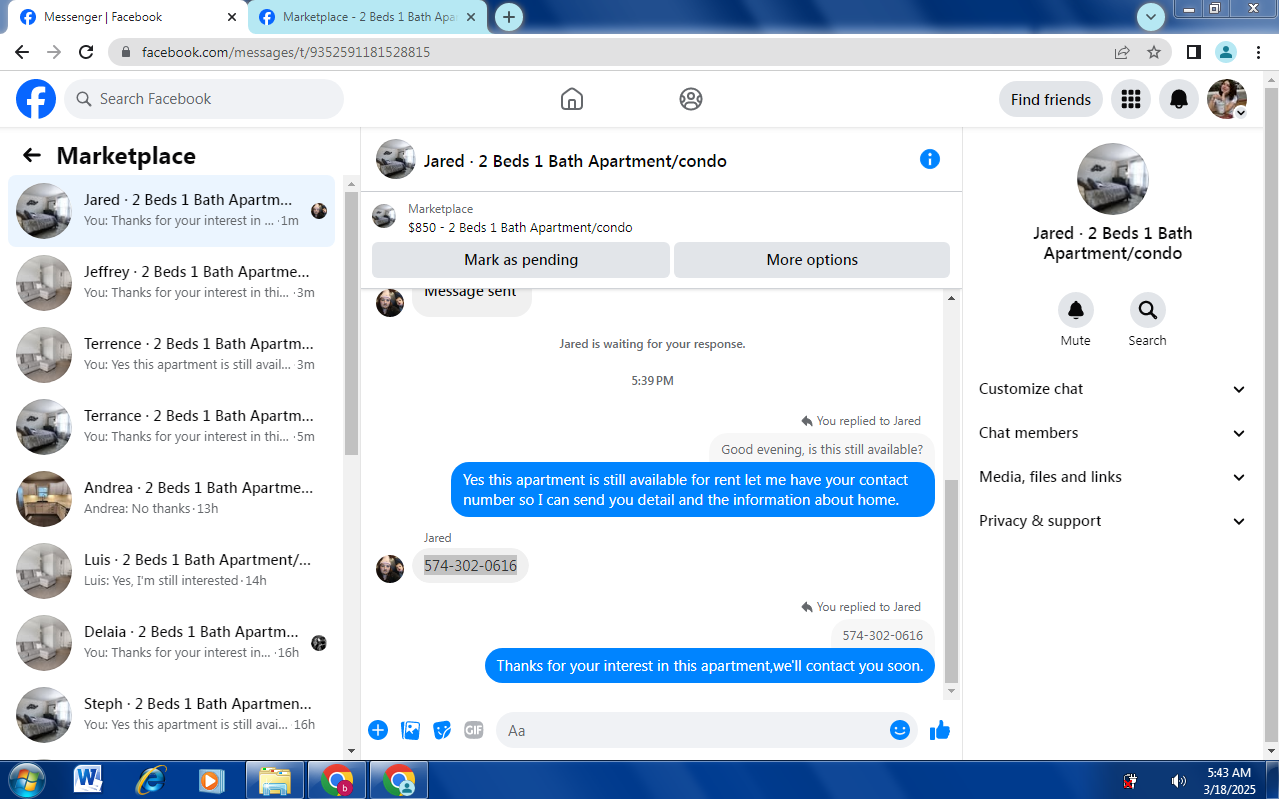Open Jared conversation in list
Image resolution: width=1279 pixels, height=799 pixels.
(171, 210)
